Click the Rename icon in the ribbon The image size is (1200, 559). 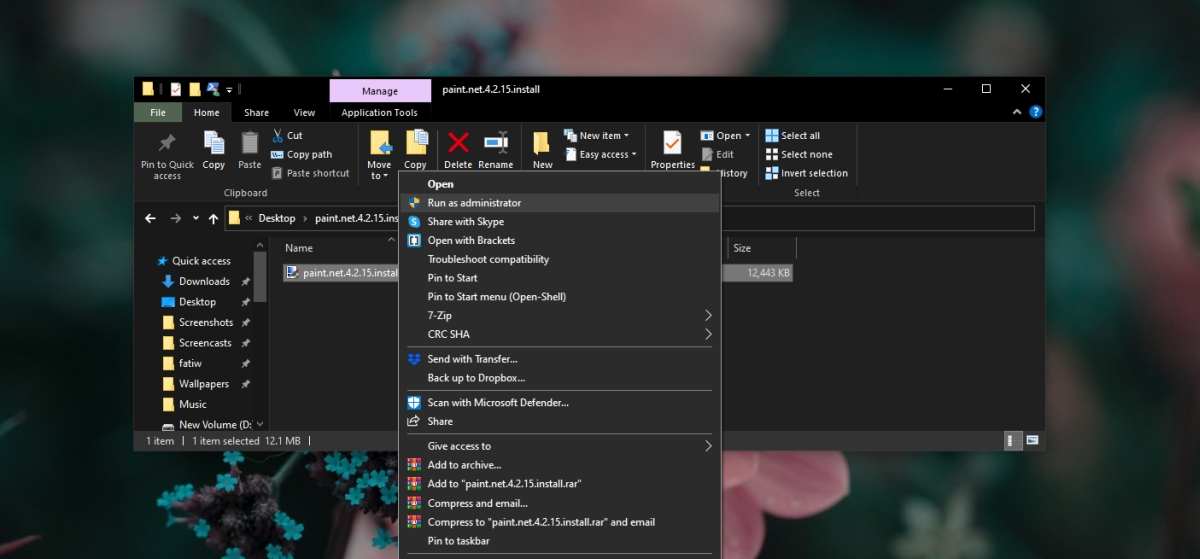click(495, 144)
